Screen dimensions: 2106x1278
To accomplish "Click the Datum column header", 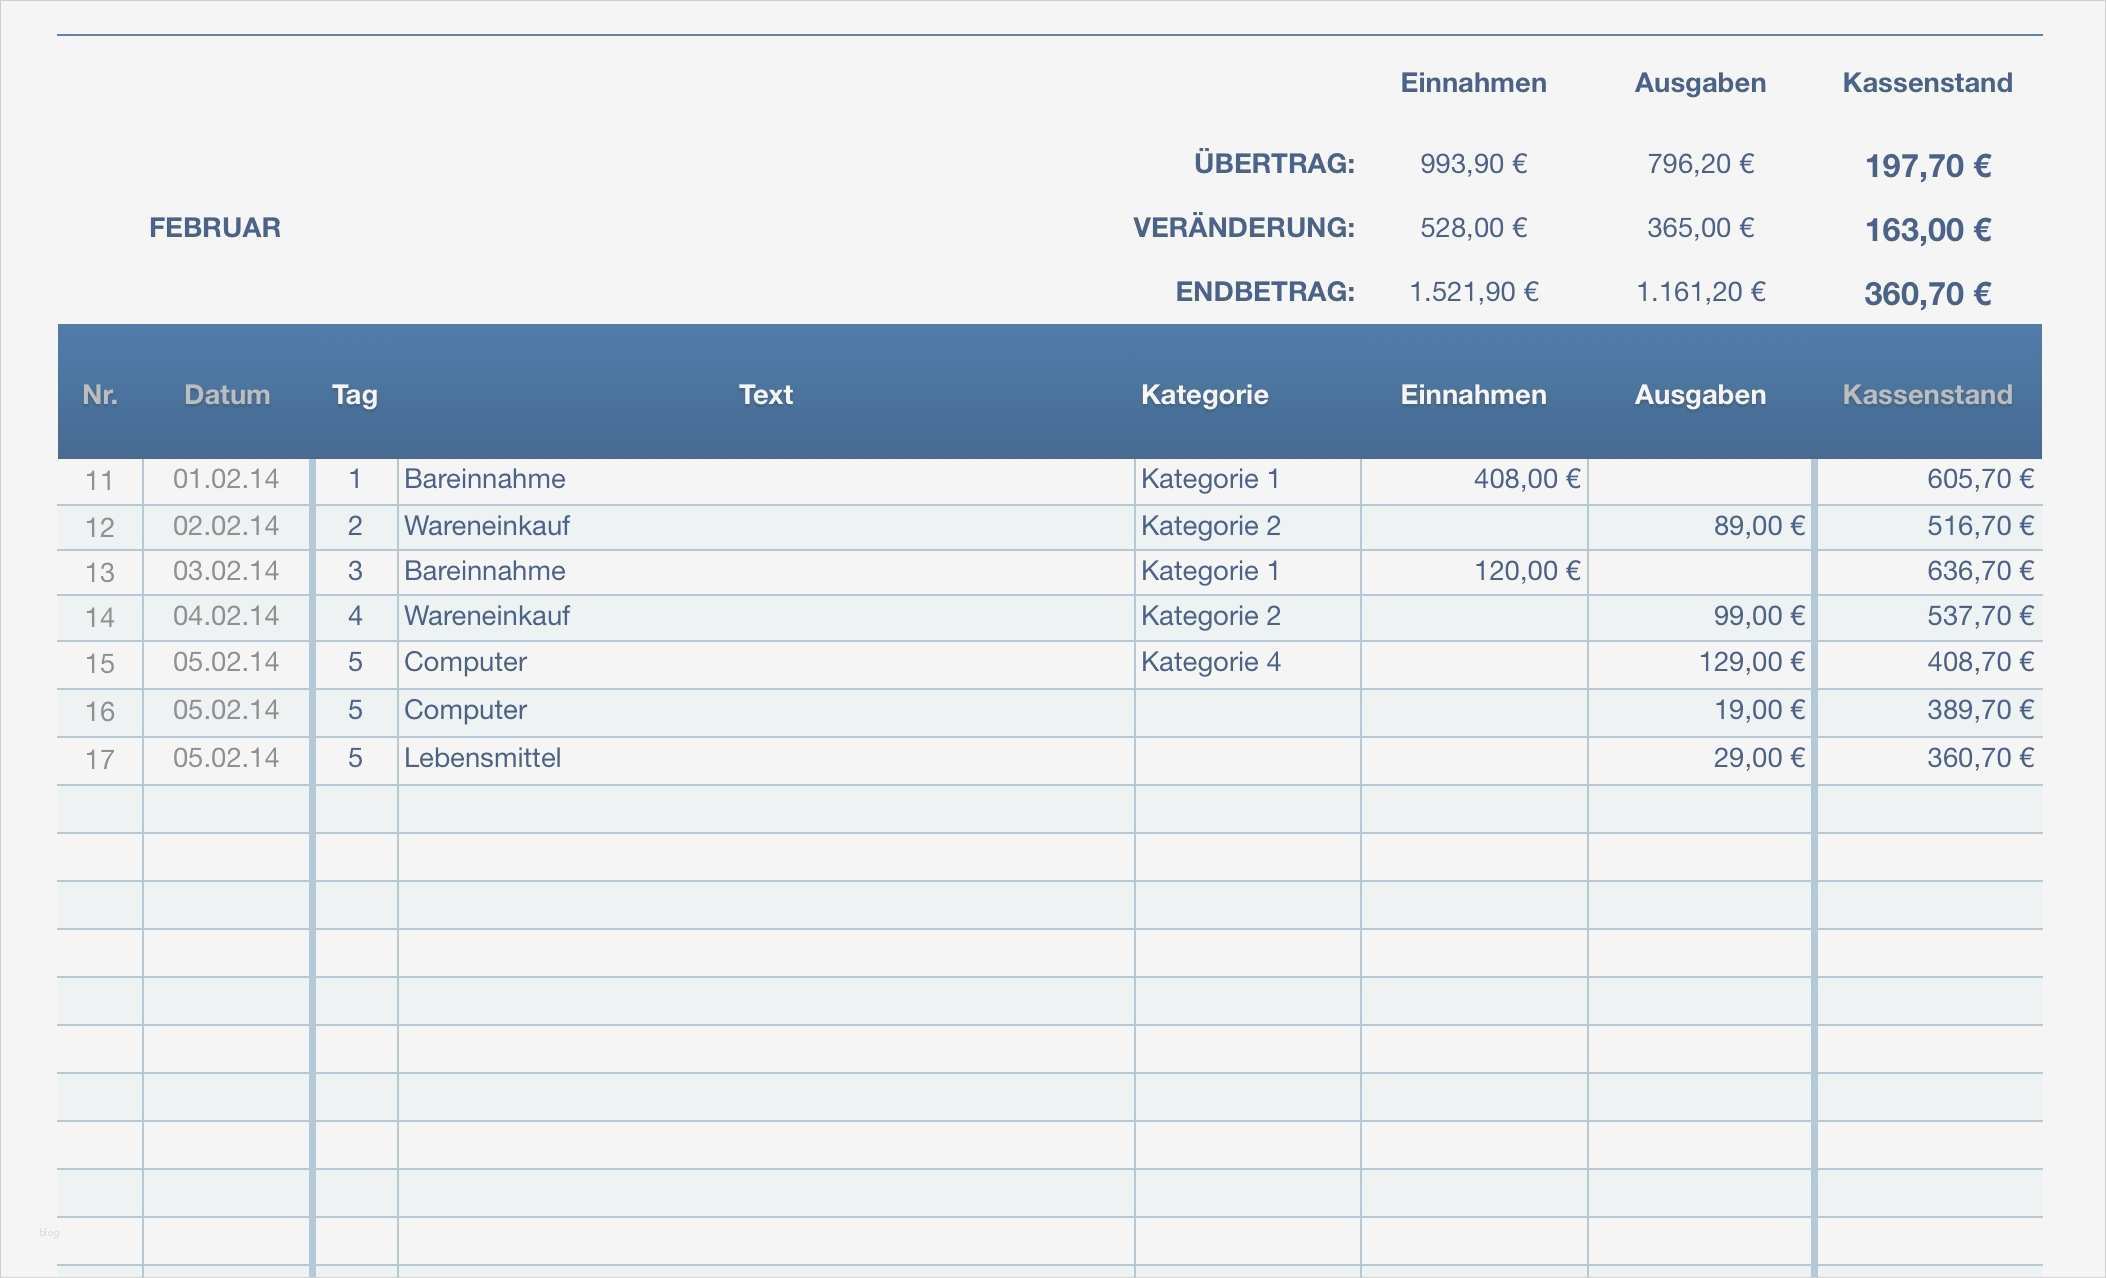I will [227, 395].
